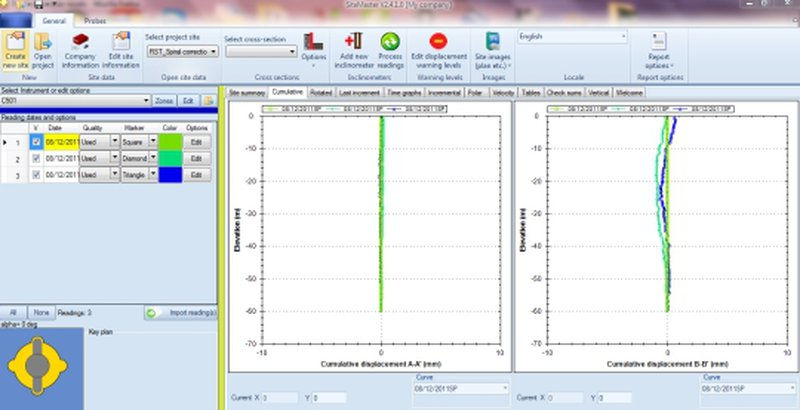The height and width of the screenshot is (410, 800).
Task: Open the Rotated tab
Action: pos(321,93)
